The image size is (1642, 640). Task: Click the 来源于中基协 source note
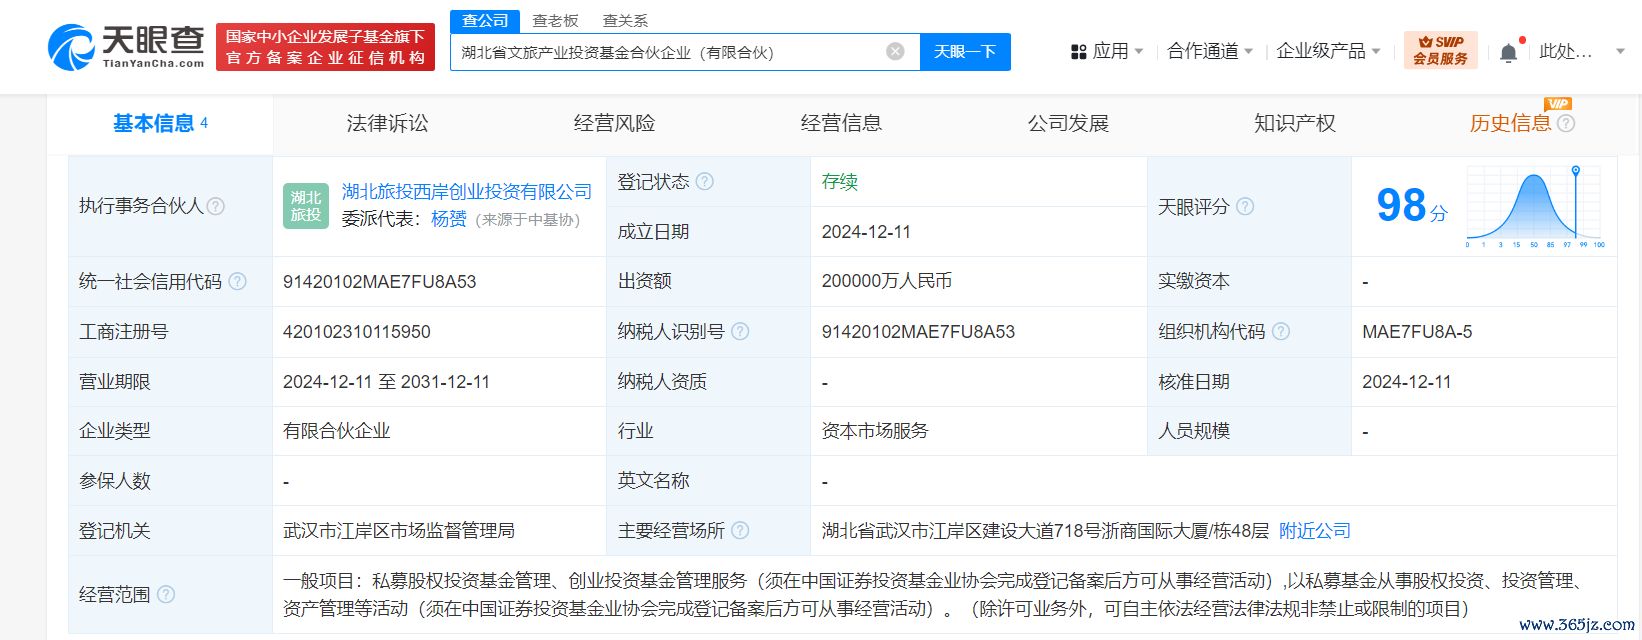[528, 219]
